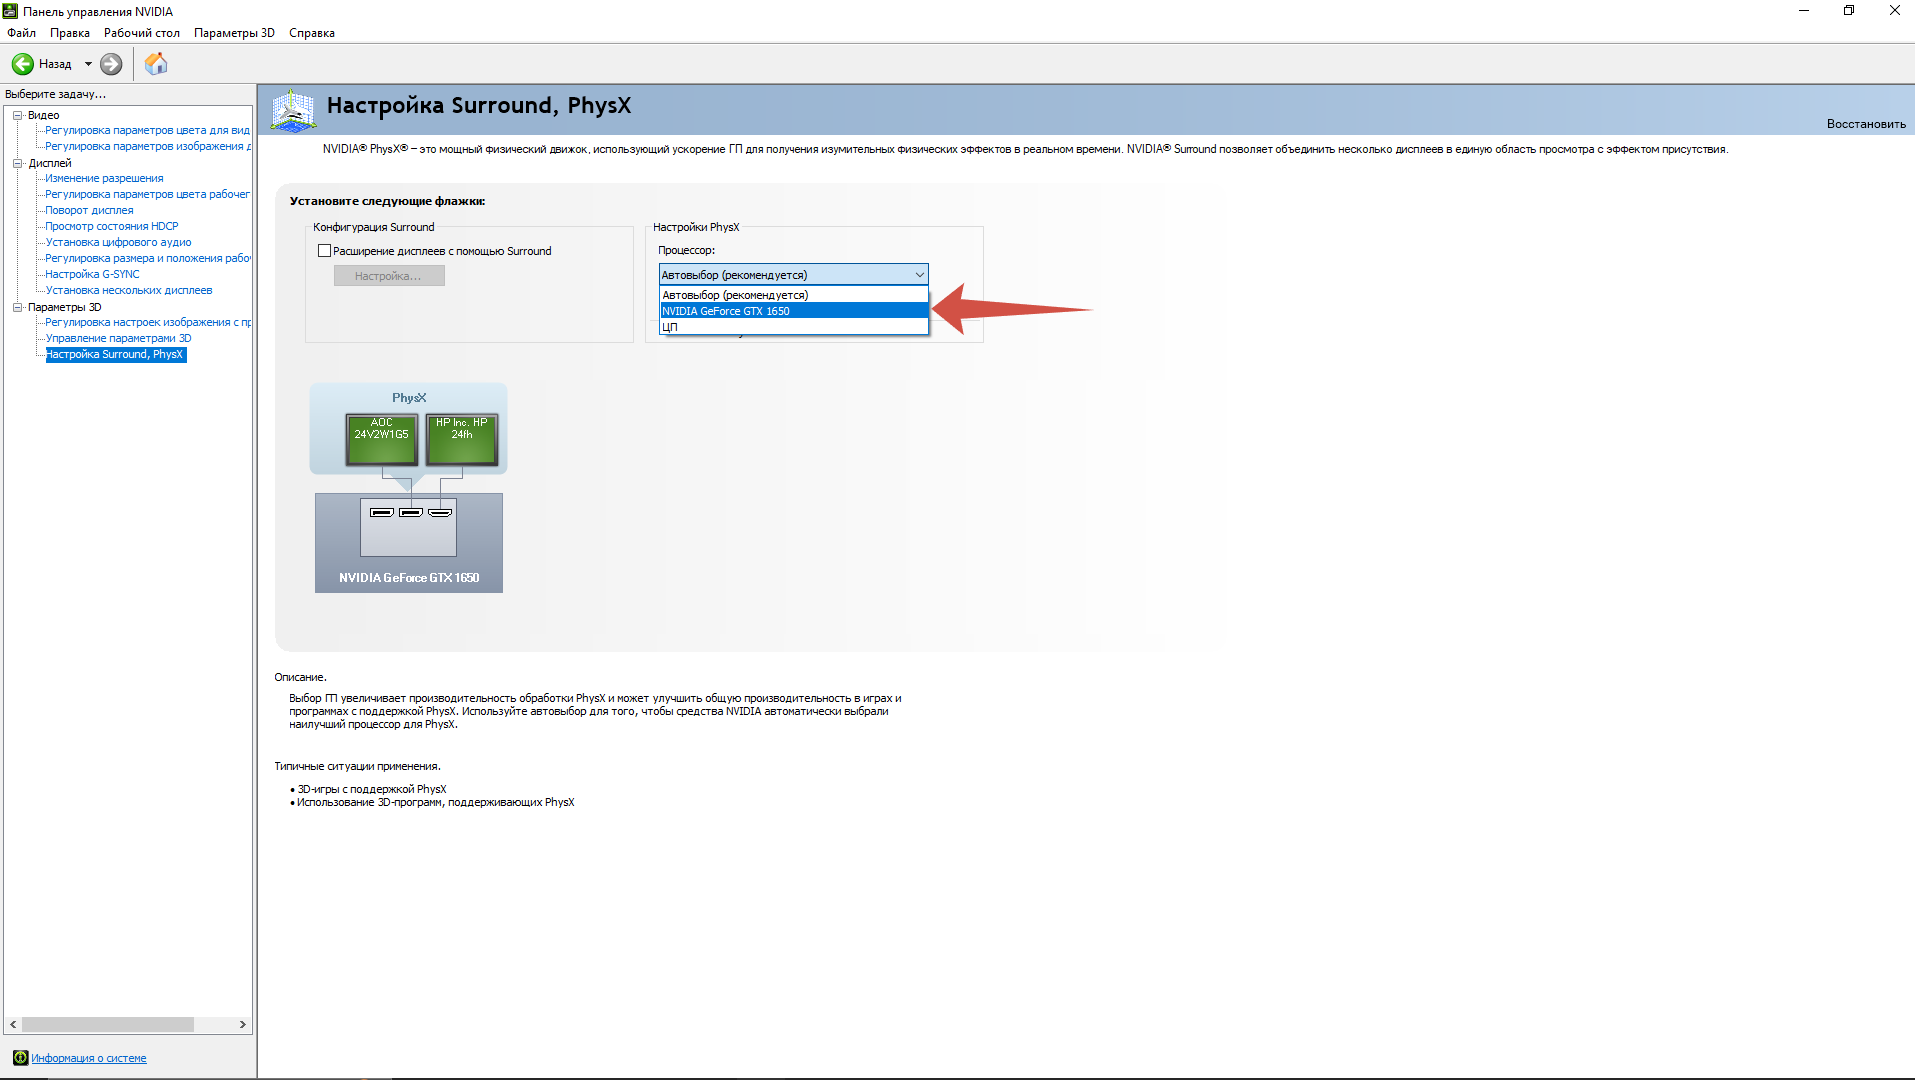Collapse the Параметры 3D tree section
This screenshot has height=1080, width=1915.
pyautogui.click(x=17, y=307)
